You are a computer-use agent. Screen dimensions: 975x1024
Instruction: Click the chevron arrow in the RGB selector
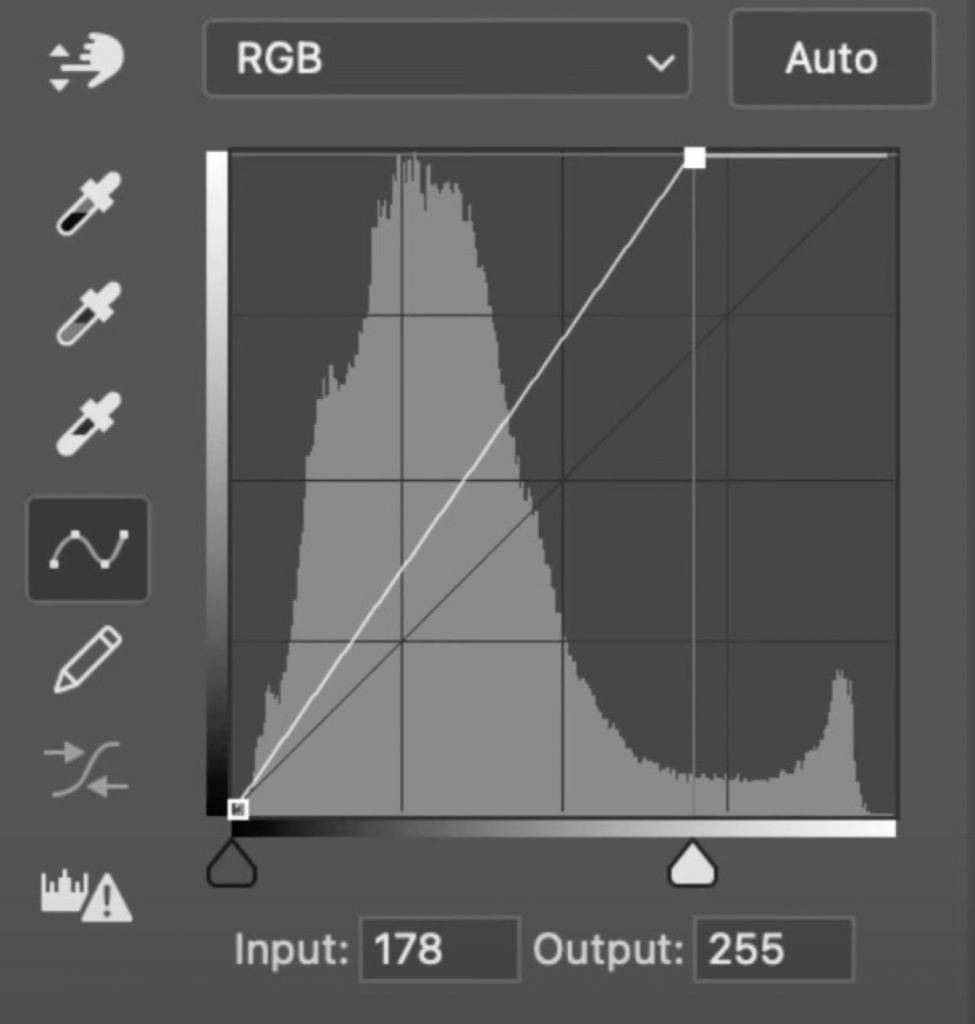(x=660, y=63)
